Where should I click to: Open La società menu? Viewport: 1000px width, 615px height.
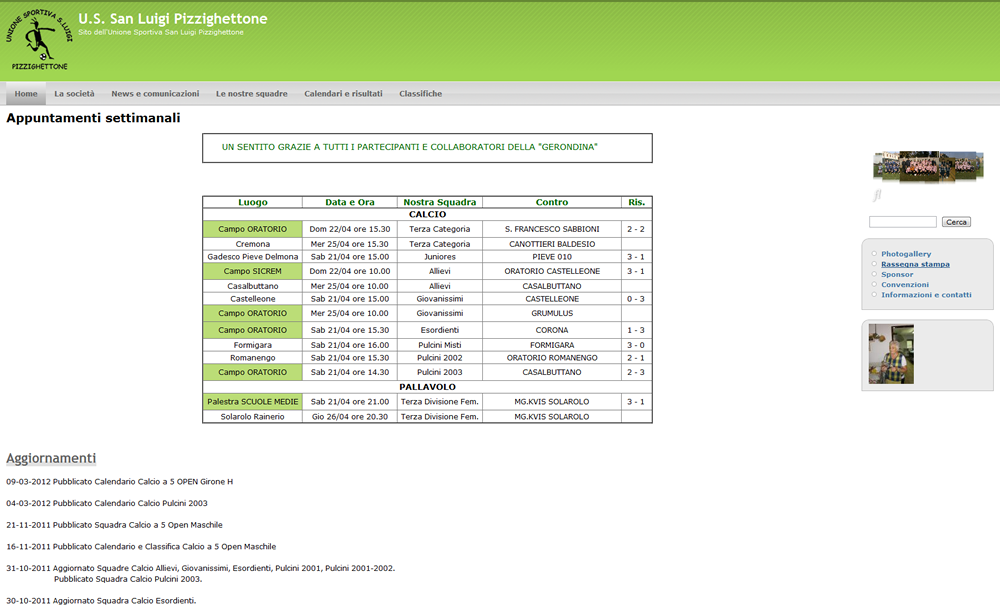click(x=74, y=94)
